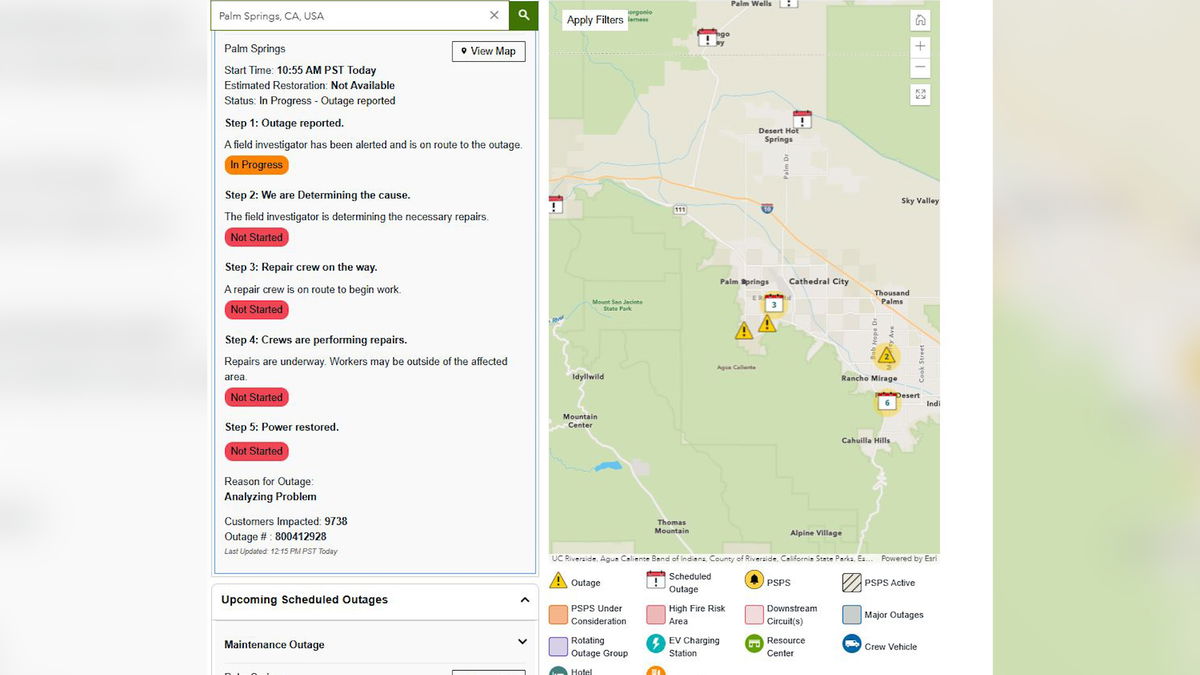This screenshot has width=1200, height=675.
Task: Click the Downstream Circuit(s) legend swatch
Action: pyautogui.click(x=754, y=614)
